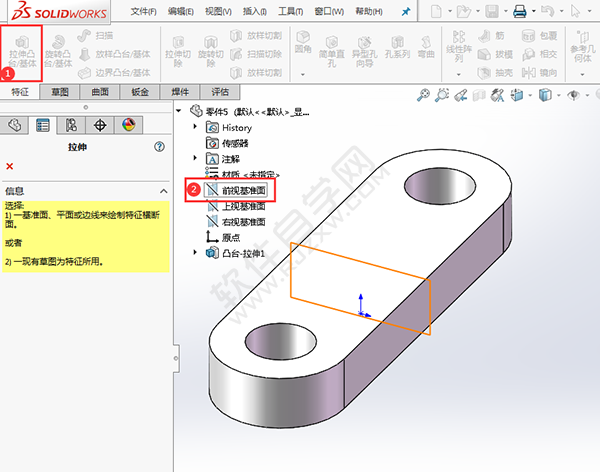600x472 pixels.
Task: Select the Mirror (镜向) tool
Action: (x=540, y=72)
